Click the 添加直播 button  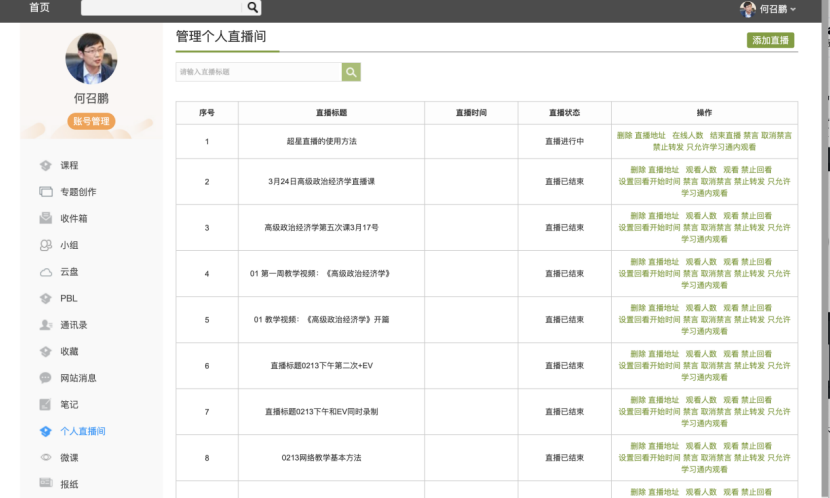[x=770, y=40]
